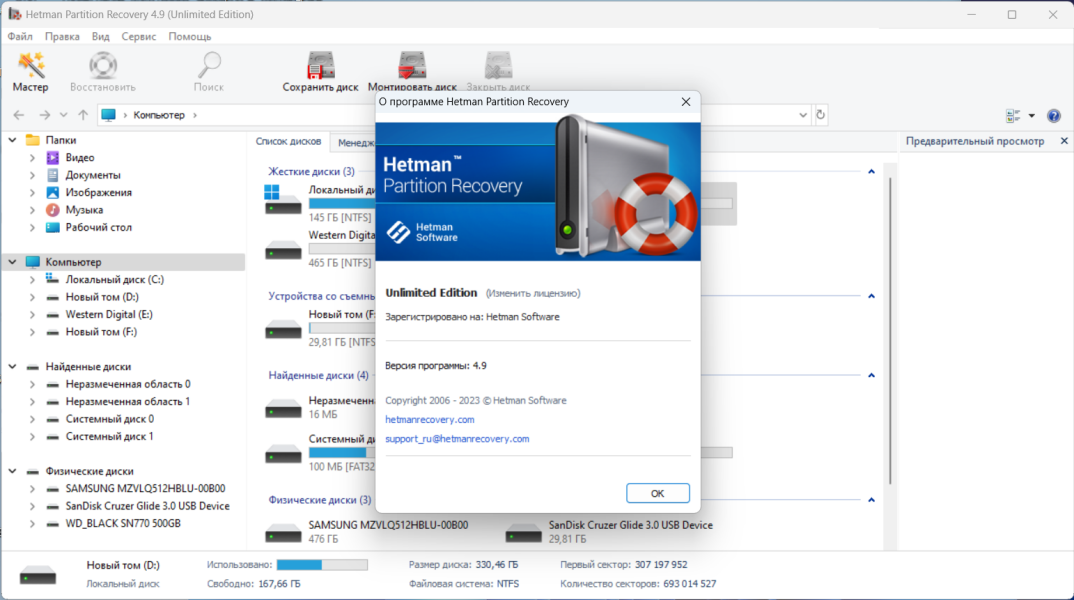Switch to the Список дисков tab
The height and width of the screenshot is (600, 1074).
point(288,141)
